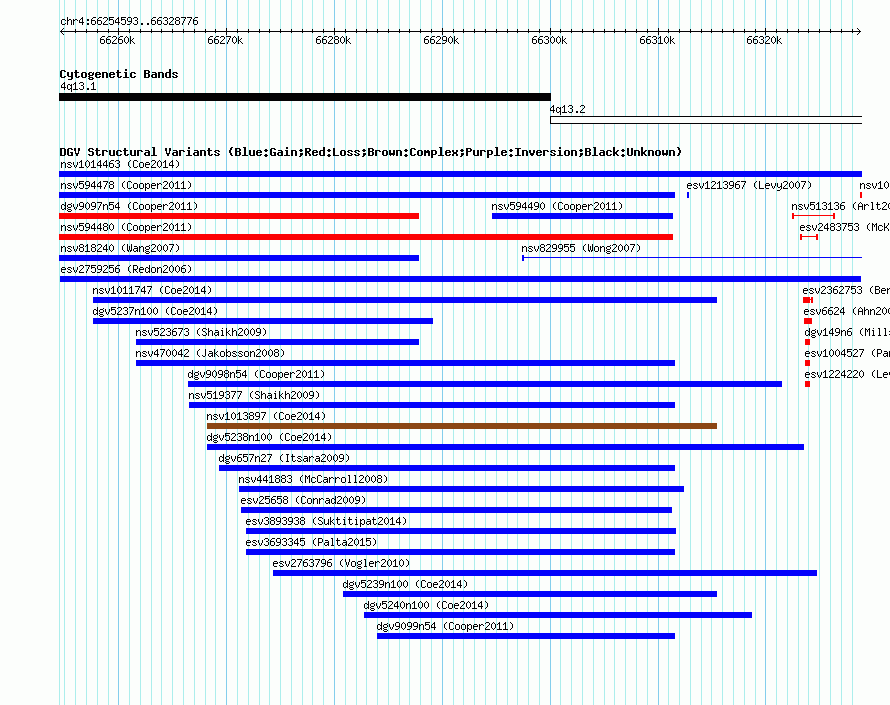Click the nsv1014463 (Coe2014) label
The image size is (890, 705).
120,164
